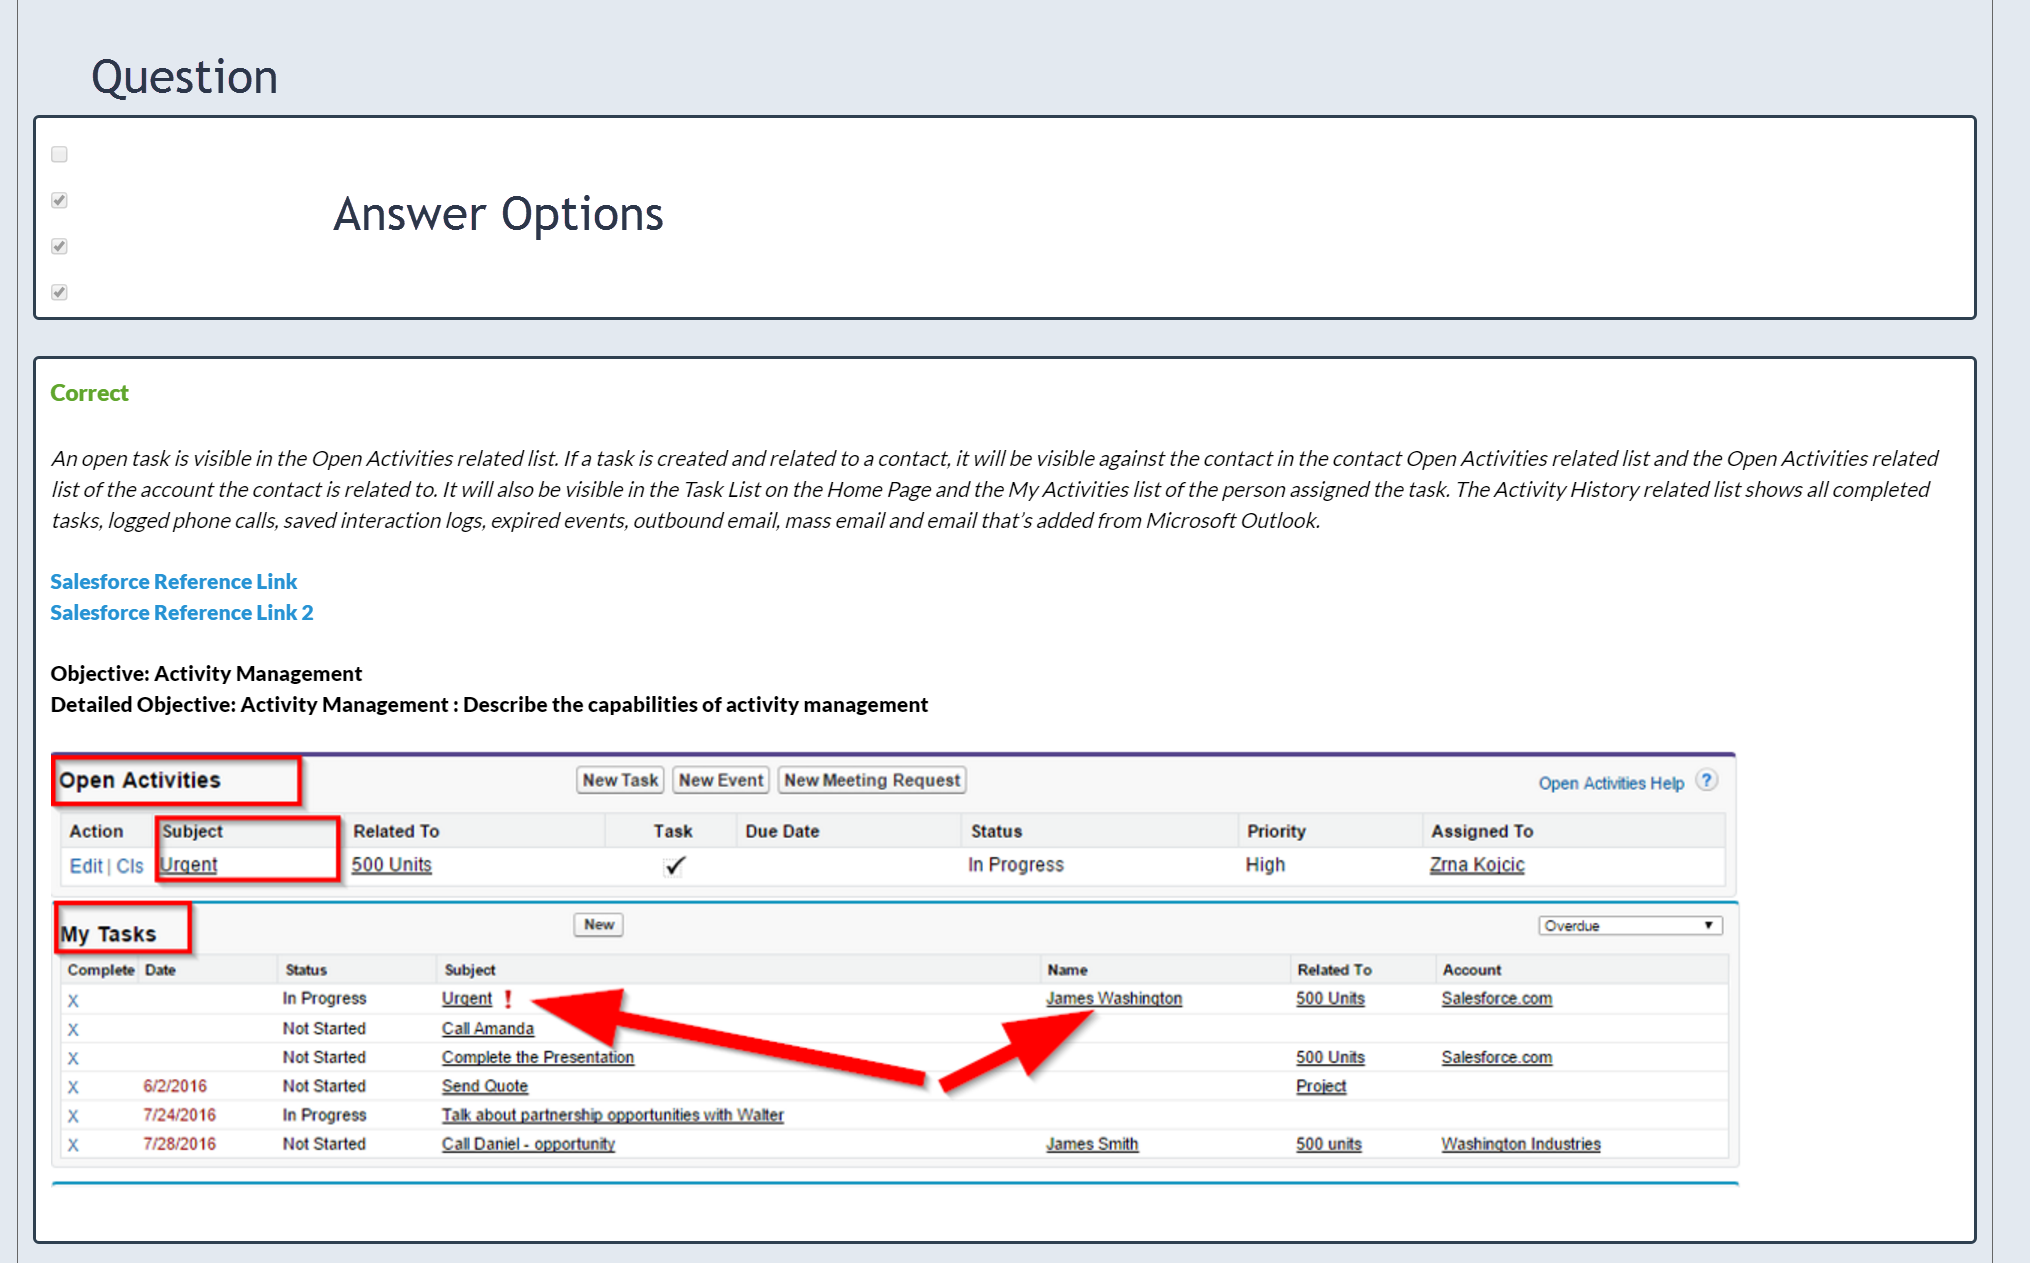Toggle the second answer option checkbox

point(60,200)
